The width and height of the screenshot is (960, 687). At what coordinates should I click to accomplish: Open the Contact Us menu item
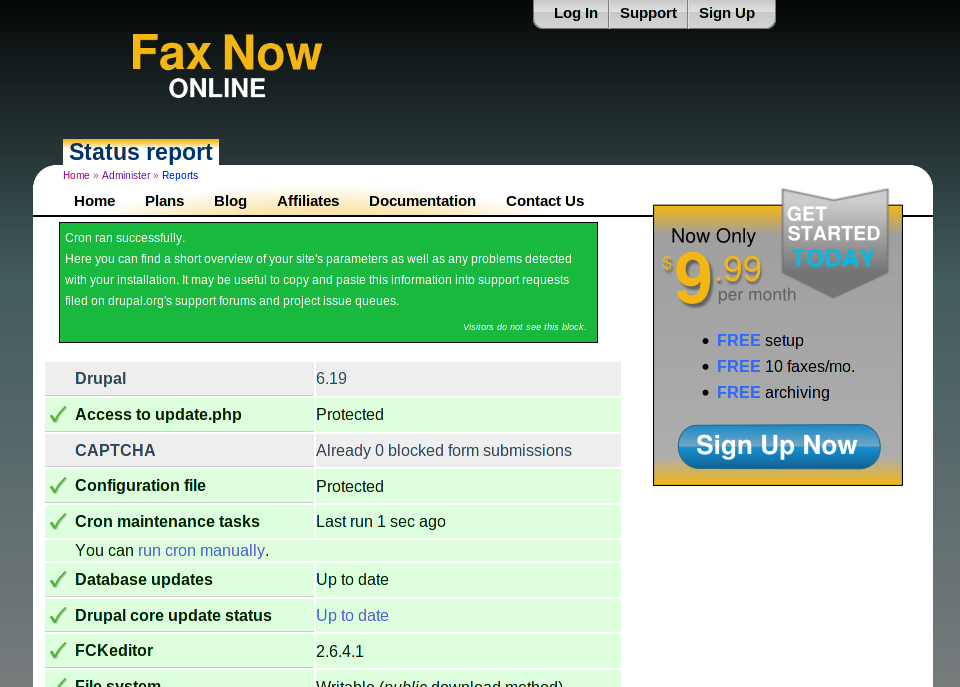[x=545, y=201]
